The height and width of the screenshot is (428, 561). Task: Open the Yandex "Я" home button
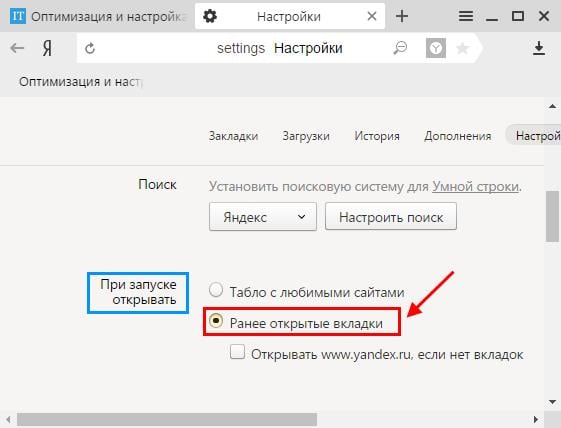[x=47, y=48]
